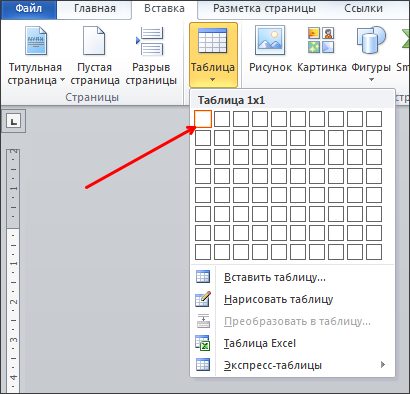Open the Титульная страница dropdown arrow

click(62, 80)
